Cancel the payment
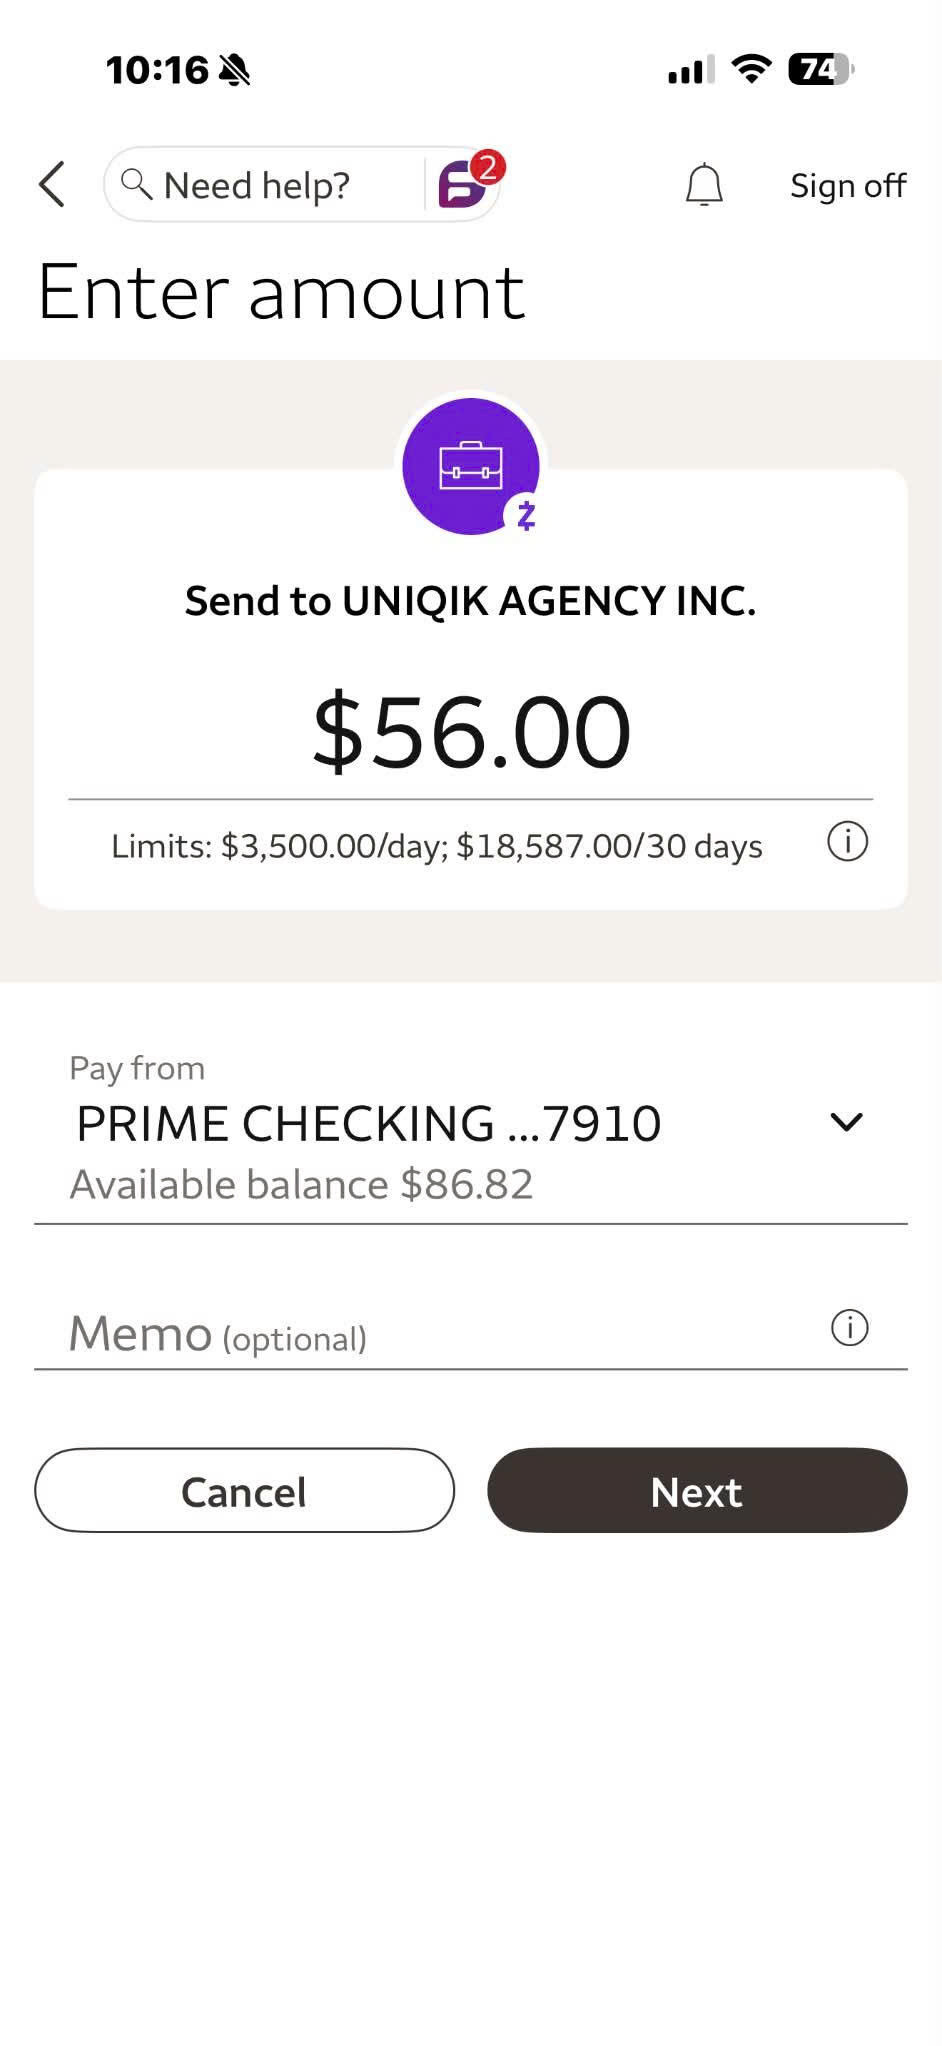The width and height of the screenshot is (942, 2046). tap(244, 1490)
